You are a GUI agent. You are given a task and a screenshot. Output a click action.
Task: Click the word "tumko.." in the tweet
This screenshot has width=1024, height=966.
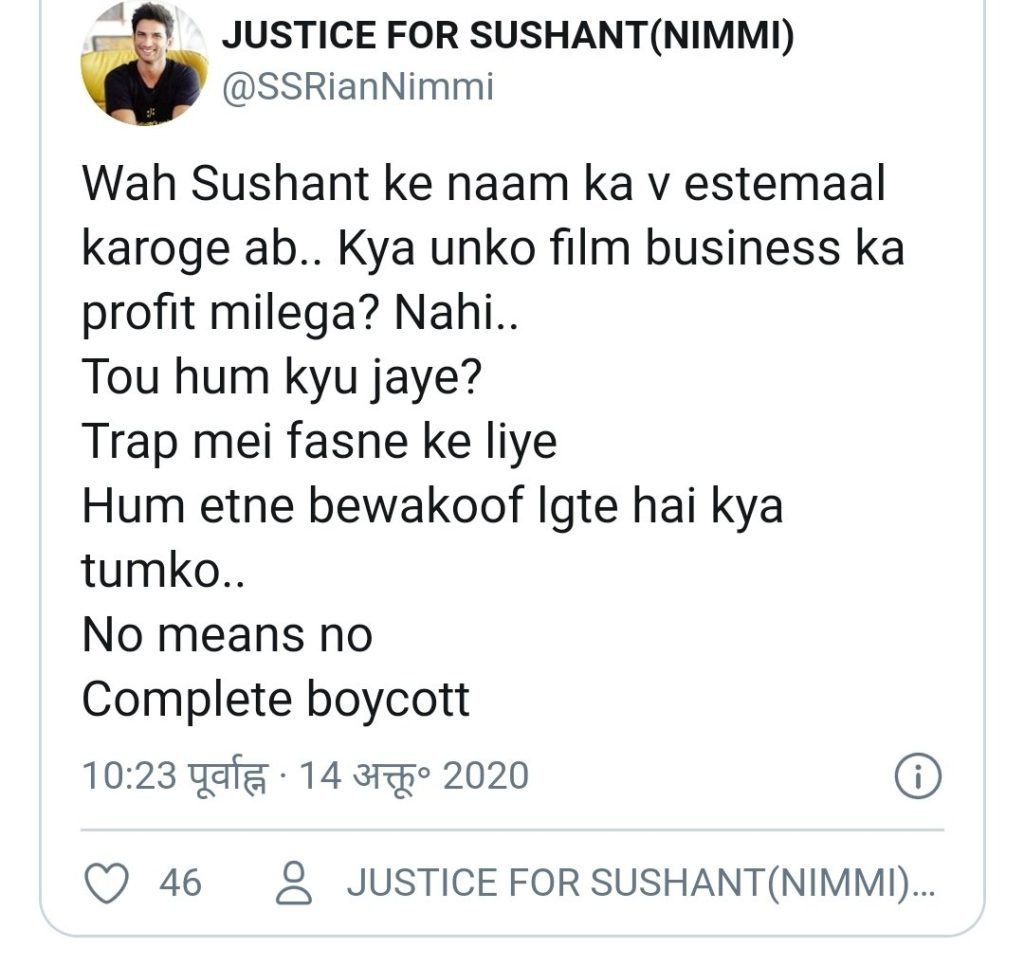tap(162, 571)
